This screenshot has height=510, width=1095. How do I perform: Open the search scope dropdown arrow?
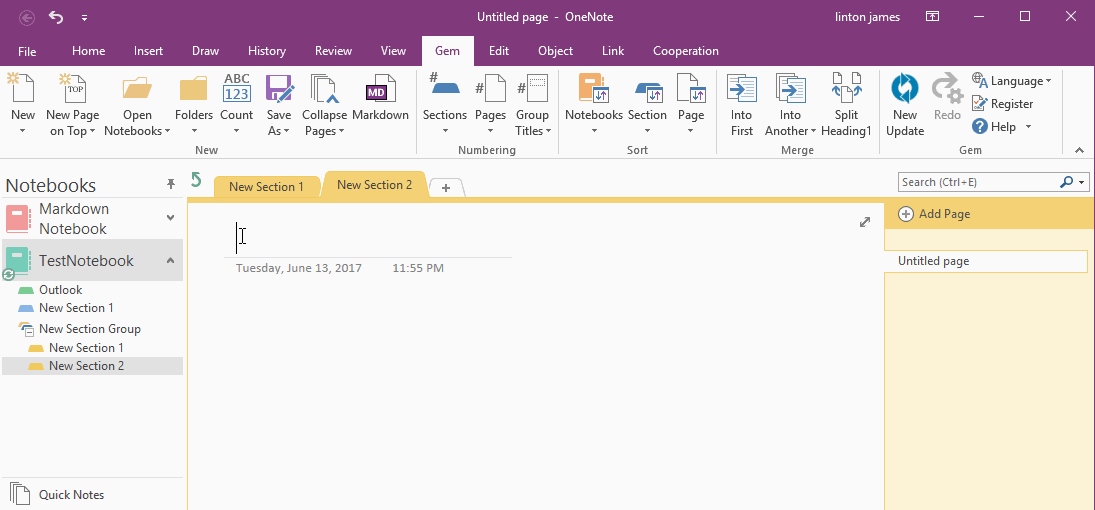pyautogui.click(x=1082, y=182)
